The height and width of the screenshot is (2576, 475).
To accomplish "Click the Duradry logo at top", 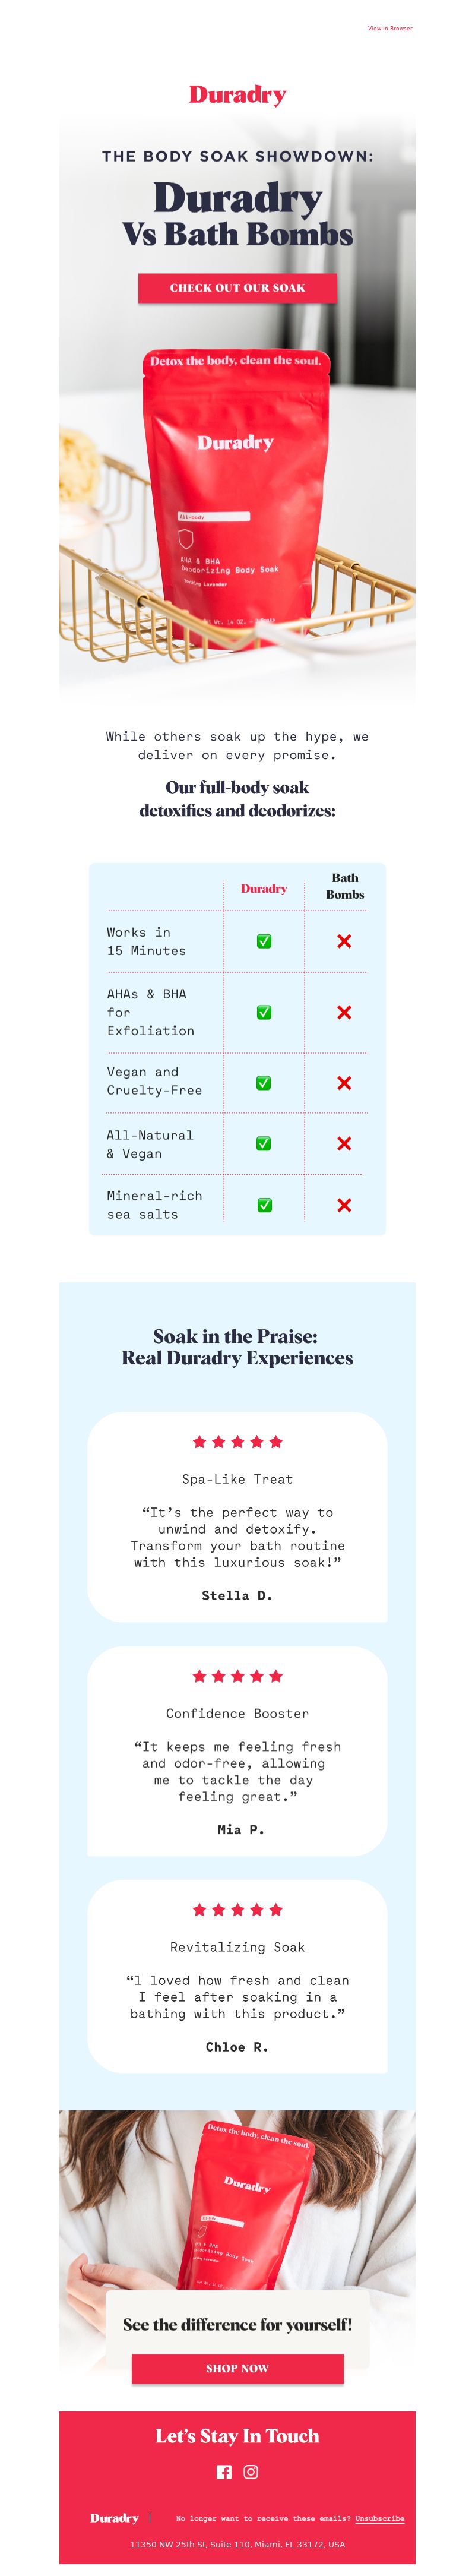I will (x=237, y=95).
